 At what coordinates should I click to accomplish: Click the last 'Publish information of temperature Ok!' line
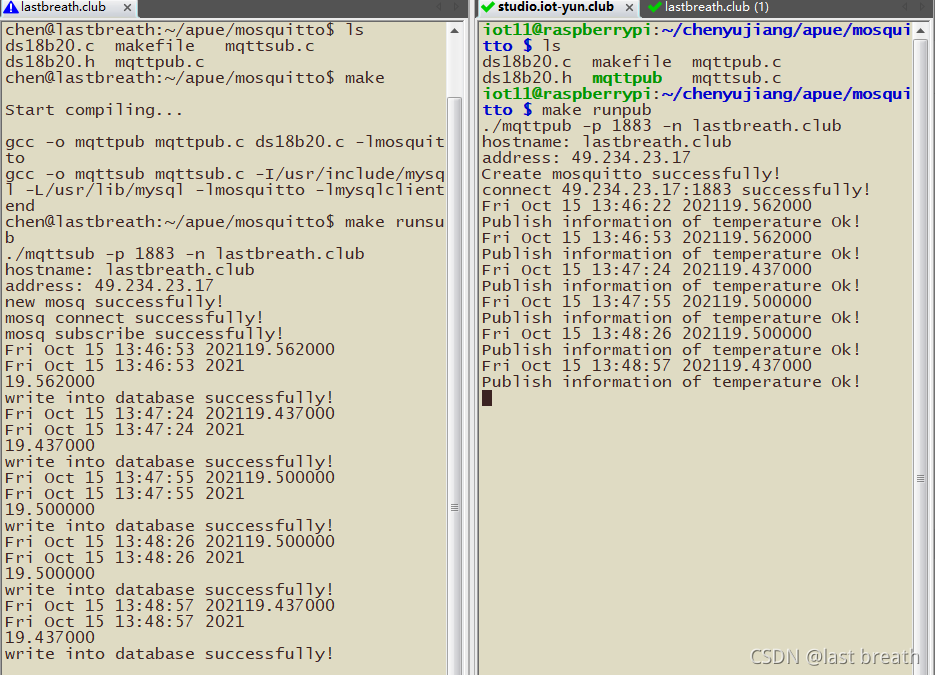point(671,382)
